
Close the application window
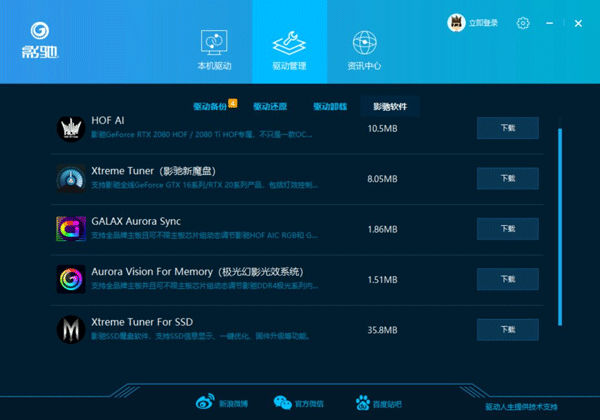pos(578,23)
